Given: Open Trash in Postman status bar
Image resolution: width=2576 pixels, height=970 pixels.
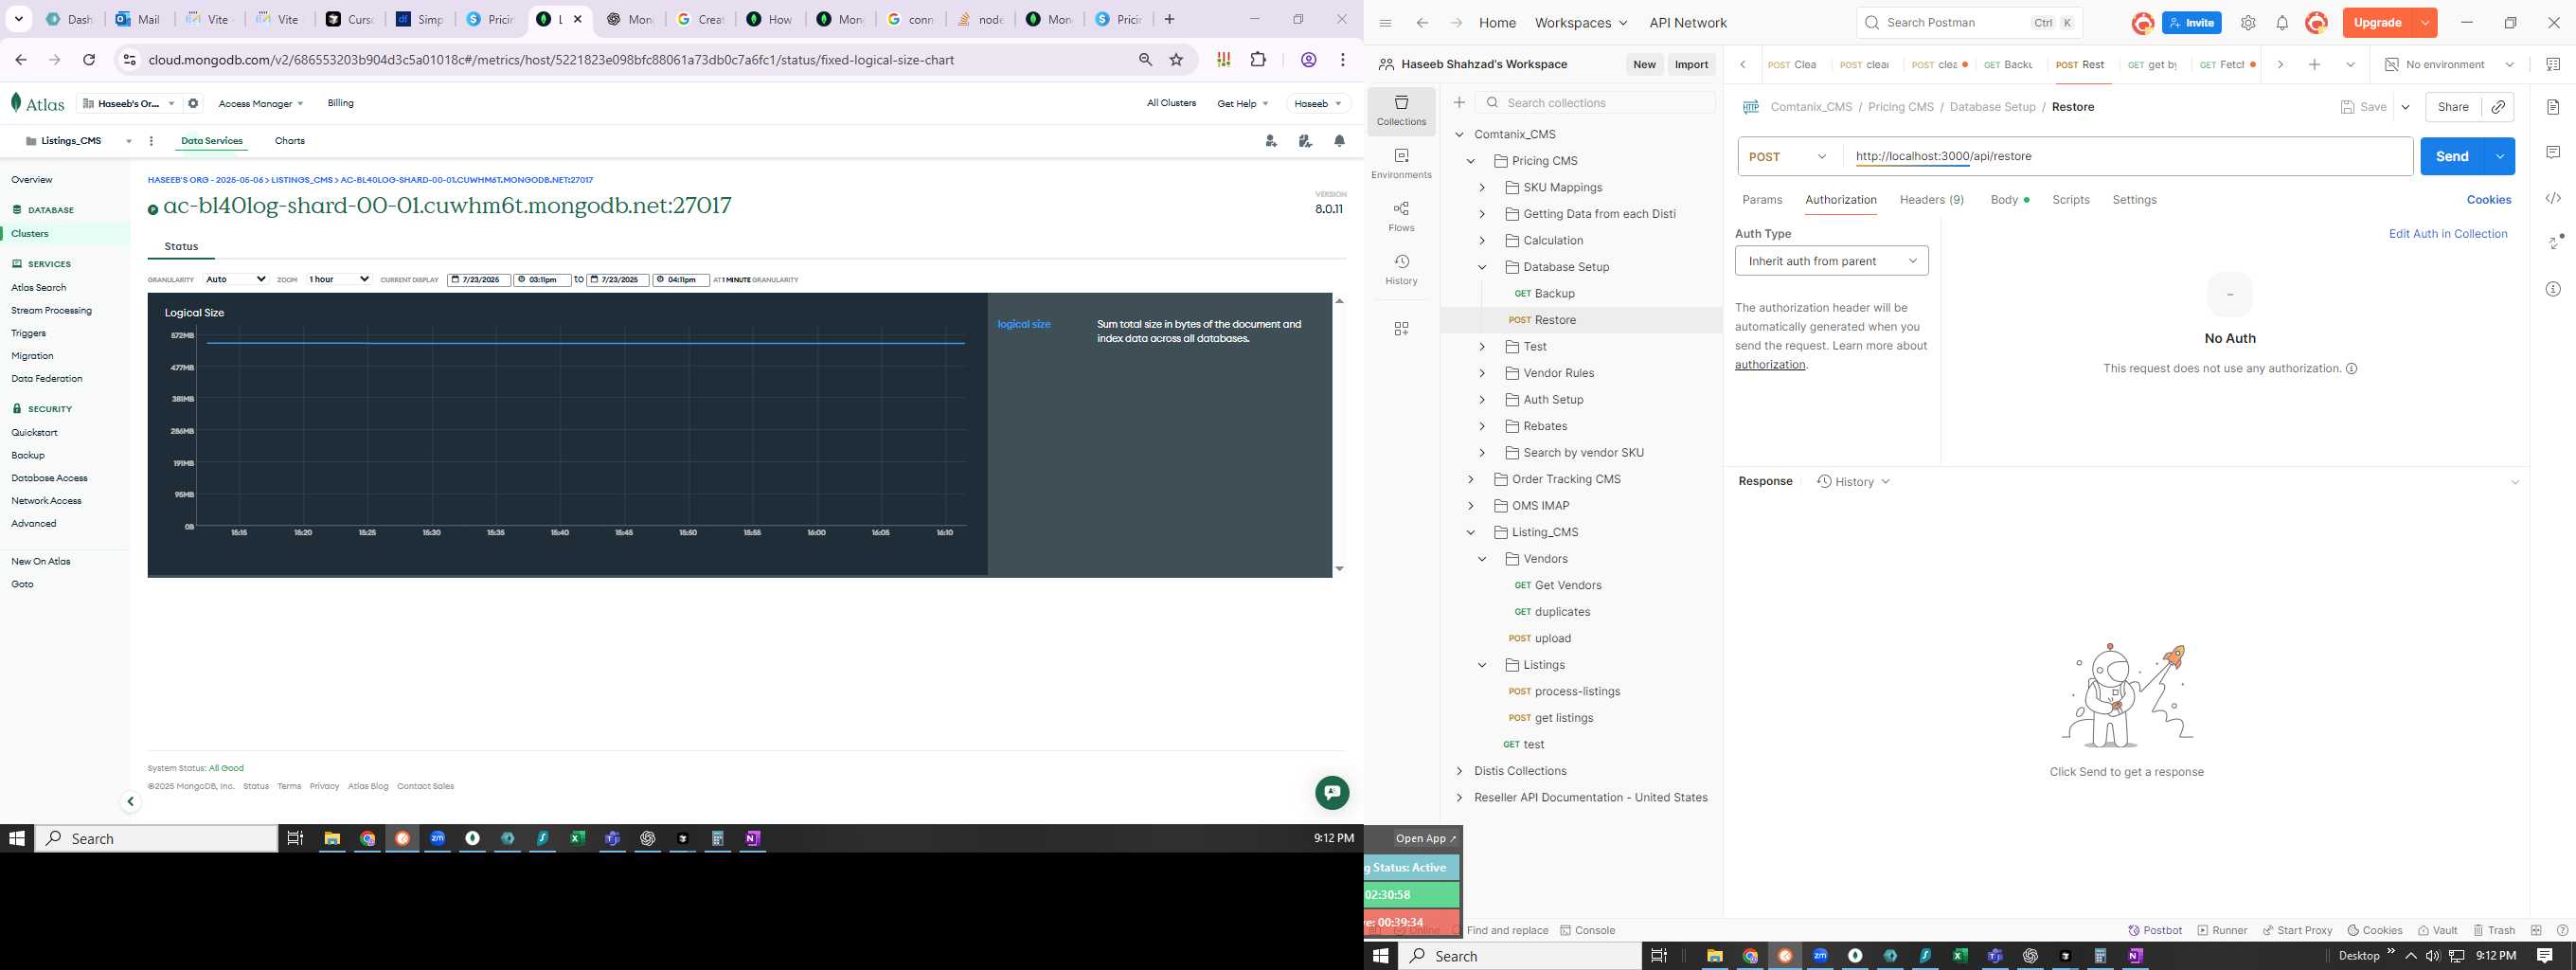Looking at the screenshot, I should 2493,930.
